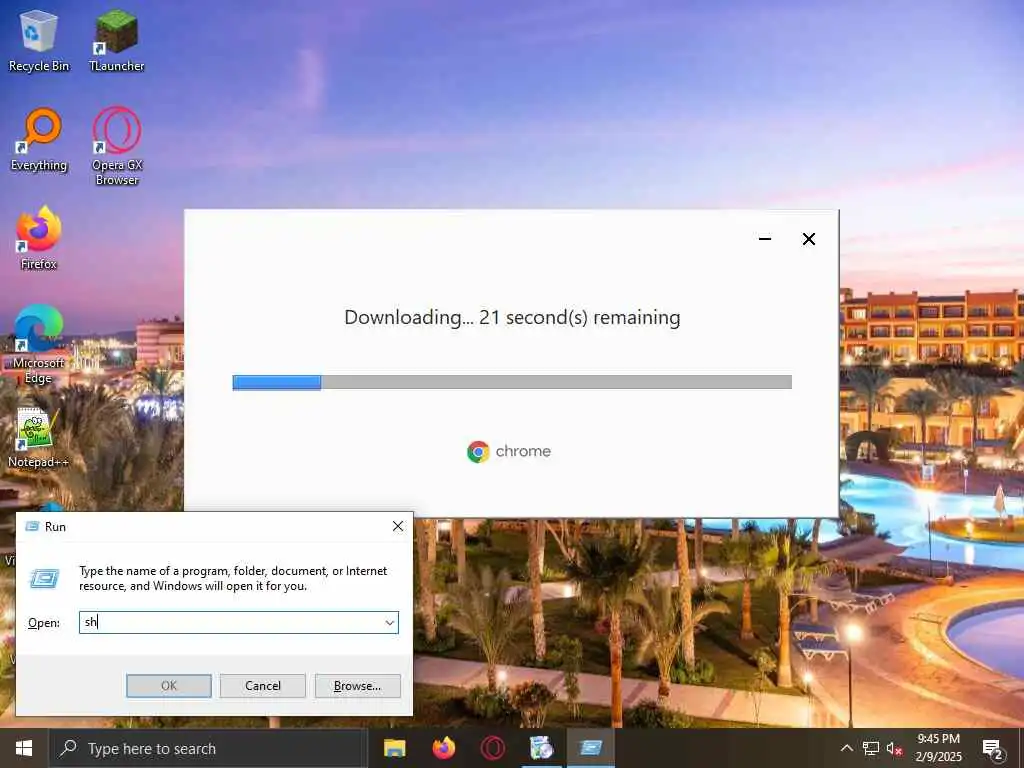Open the Windows Start menu

[24, 748]
